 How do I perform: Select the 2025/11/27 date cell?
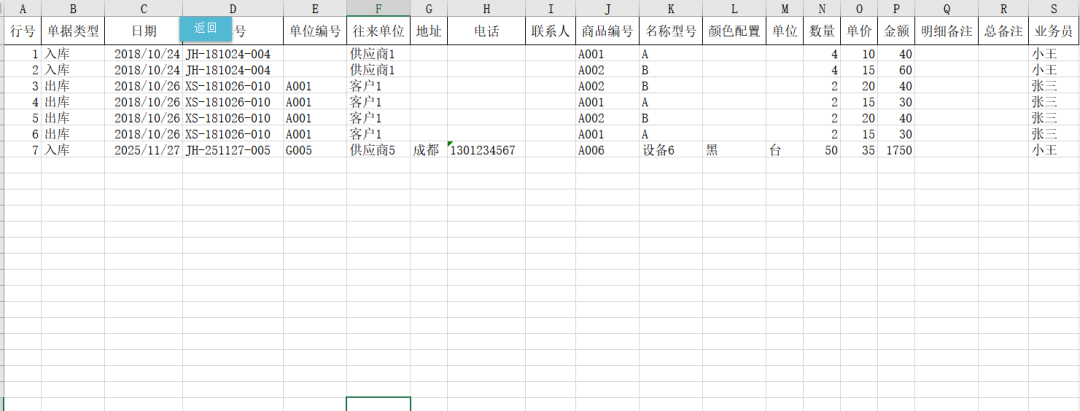pyautogui.click(x=143, y=150)
